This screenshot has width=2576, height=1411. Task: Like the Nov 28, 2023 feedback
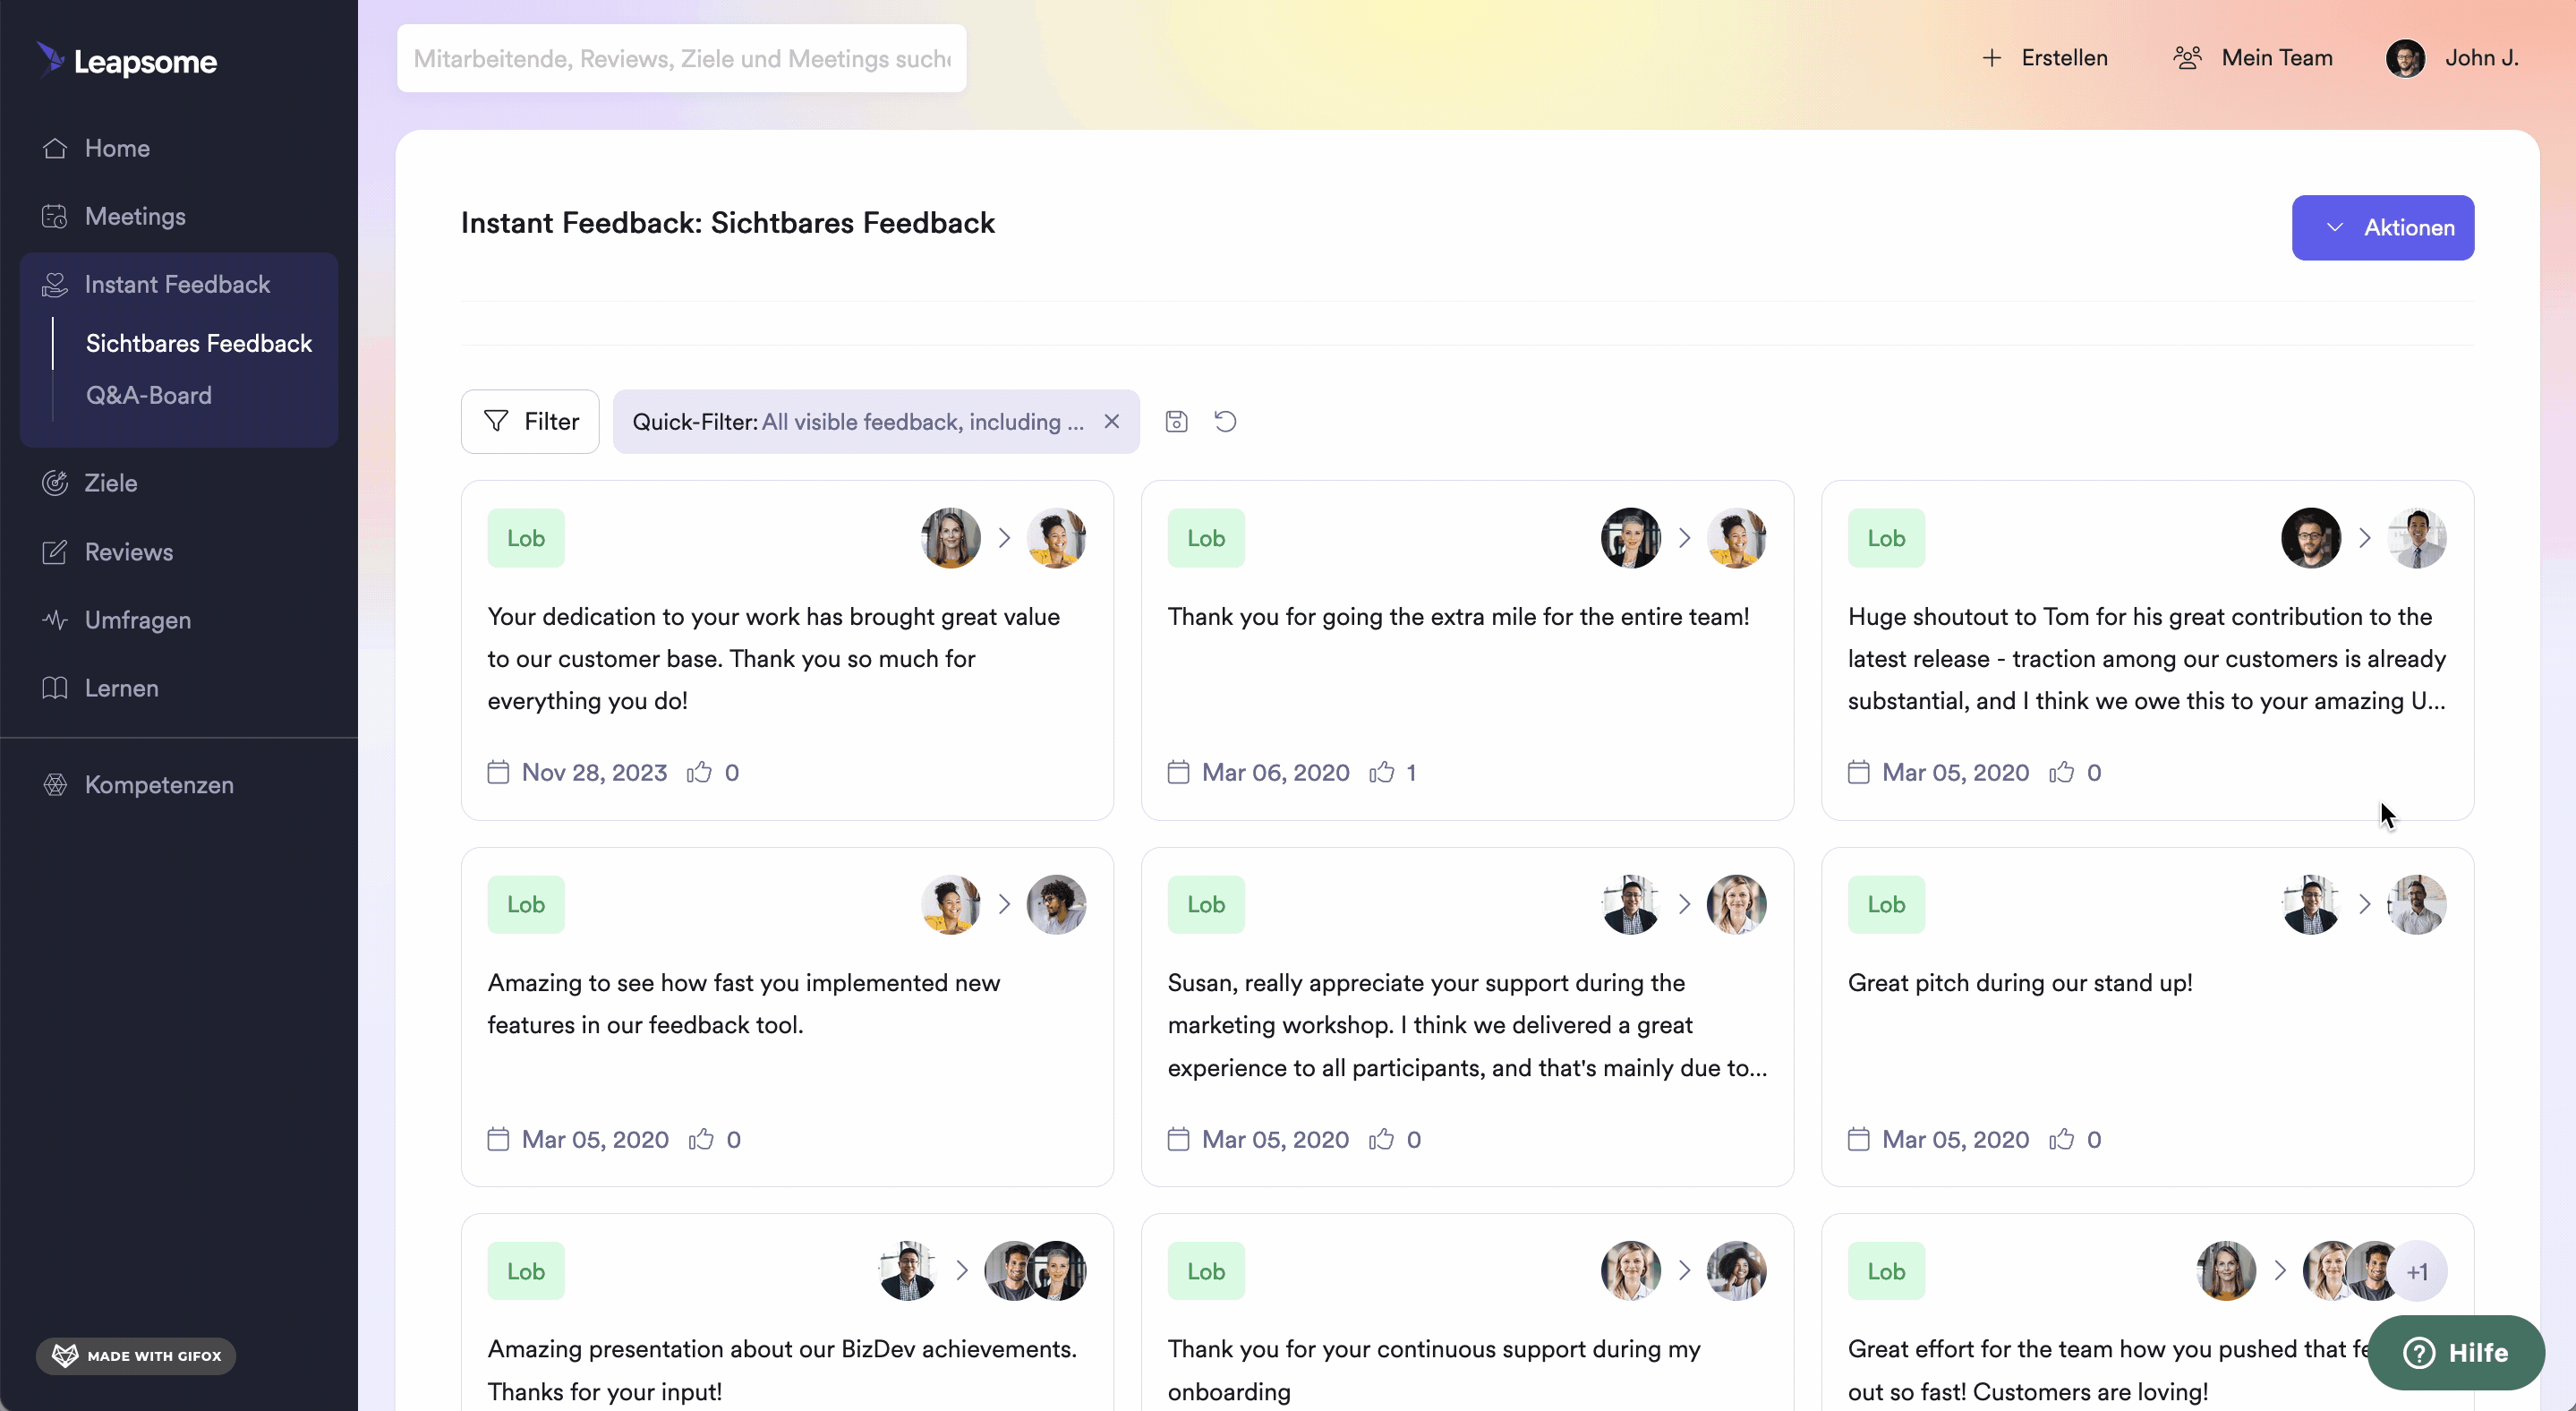point(699,772)
